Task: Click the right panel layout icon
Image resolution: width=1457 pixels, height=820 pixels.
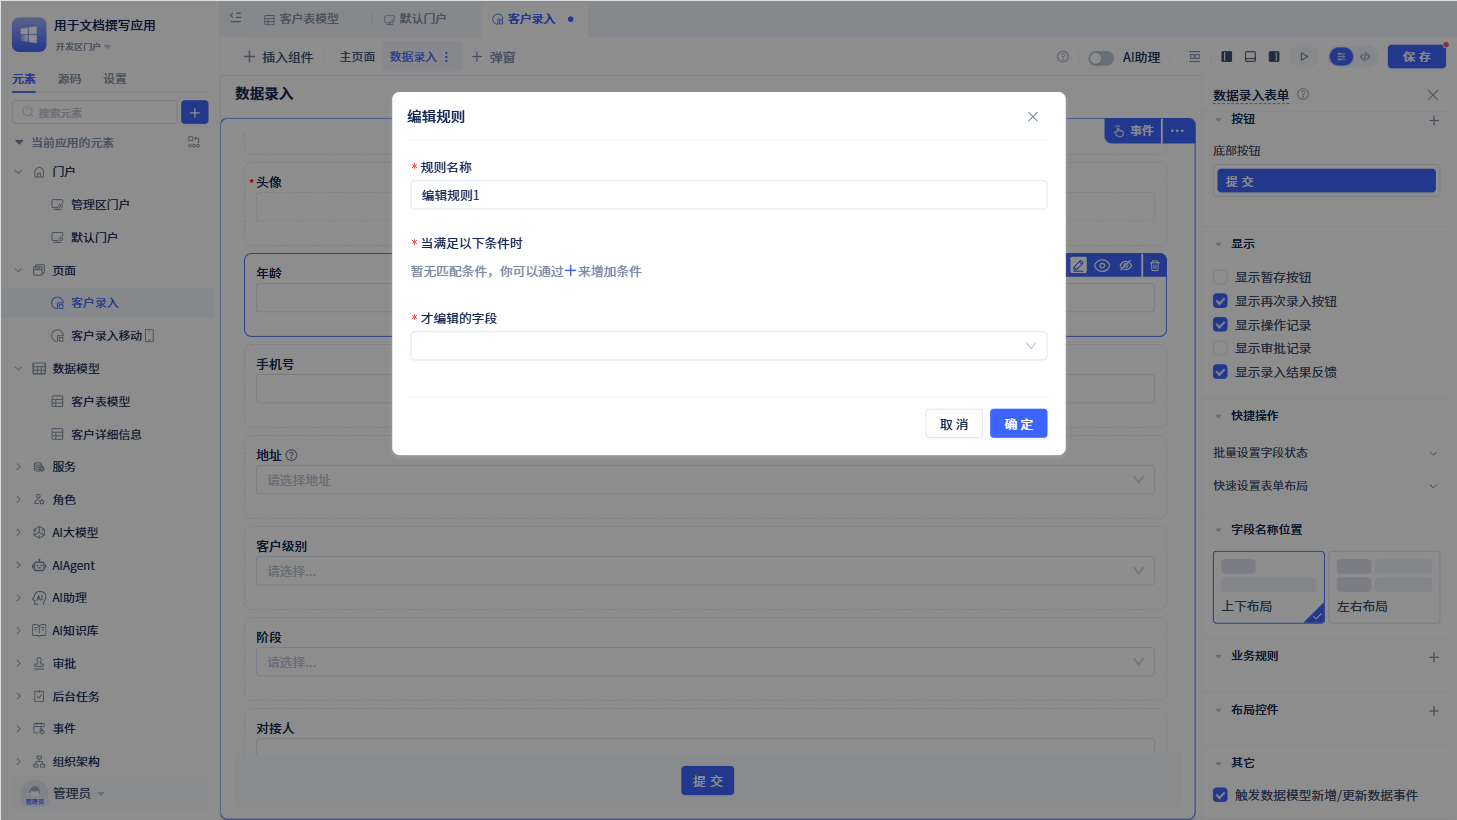Action: pos(1274,57)
